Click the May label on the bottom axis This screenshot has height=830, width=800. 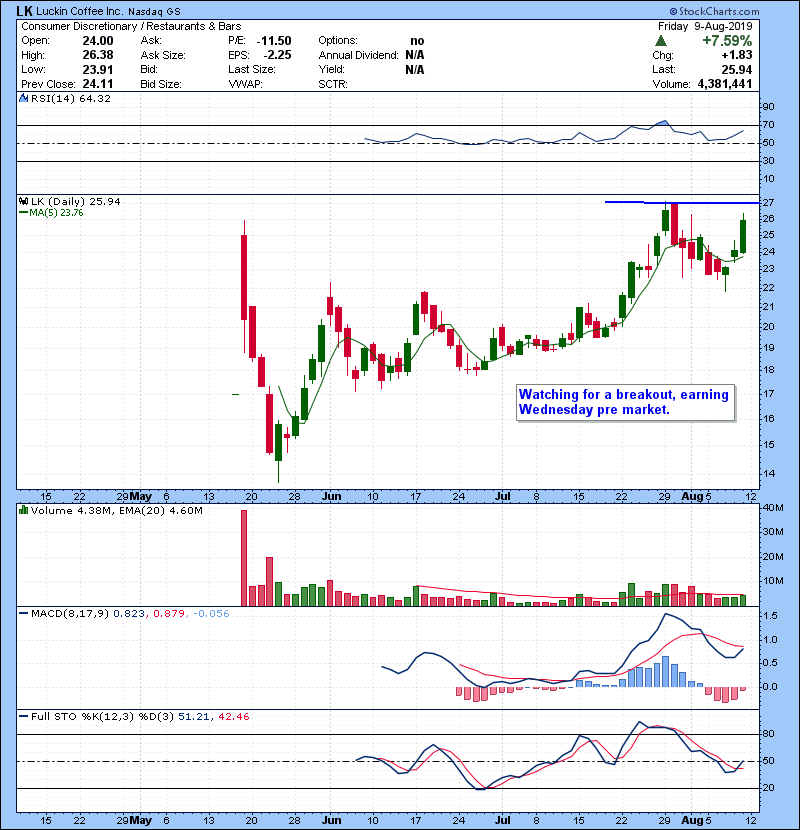pyautogui.click(x=141, y=820)
